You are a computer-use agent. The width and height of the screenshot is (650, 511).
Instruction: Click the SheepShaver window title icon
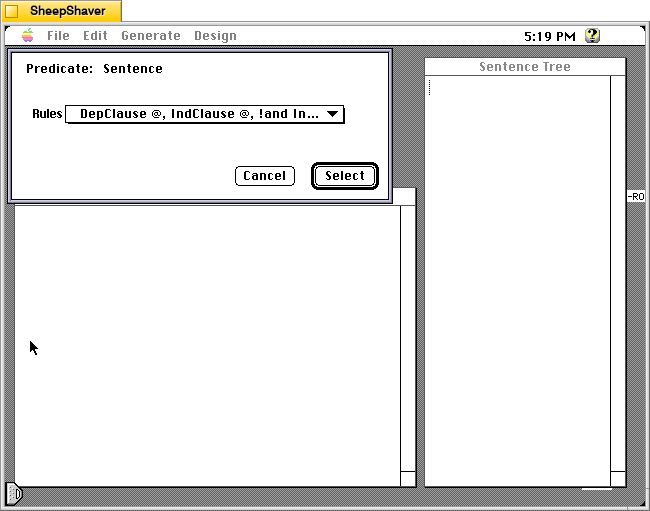click(12, 11)
